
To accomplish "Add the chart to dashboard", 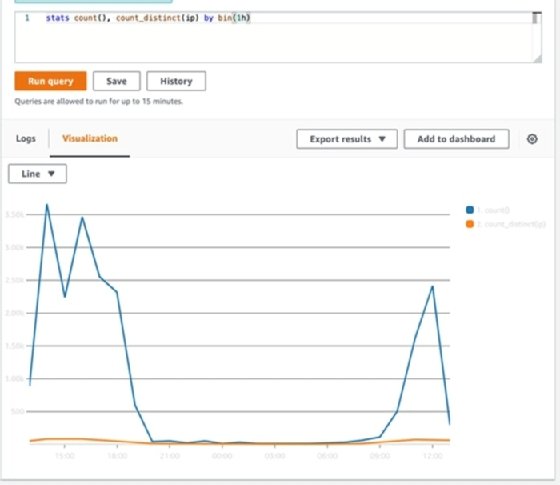I will [456, 139].
